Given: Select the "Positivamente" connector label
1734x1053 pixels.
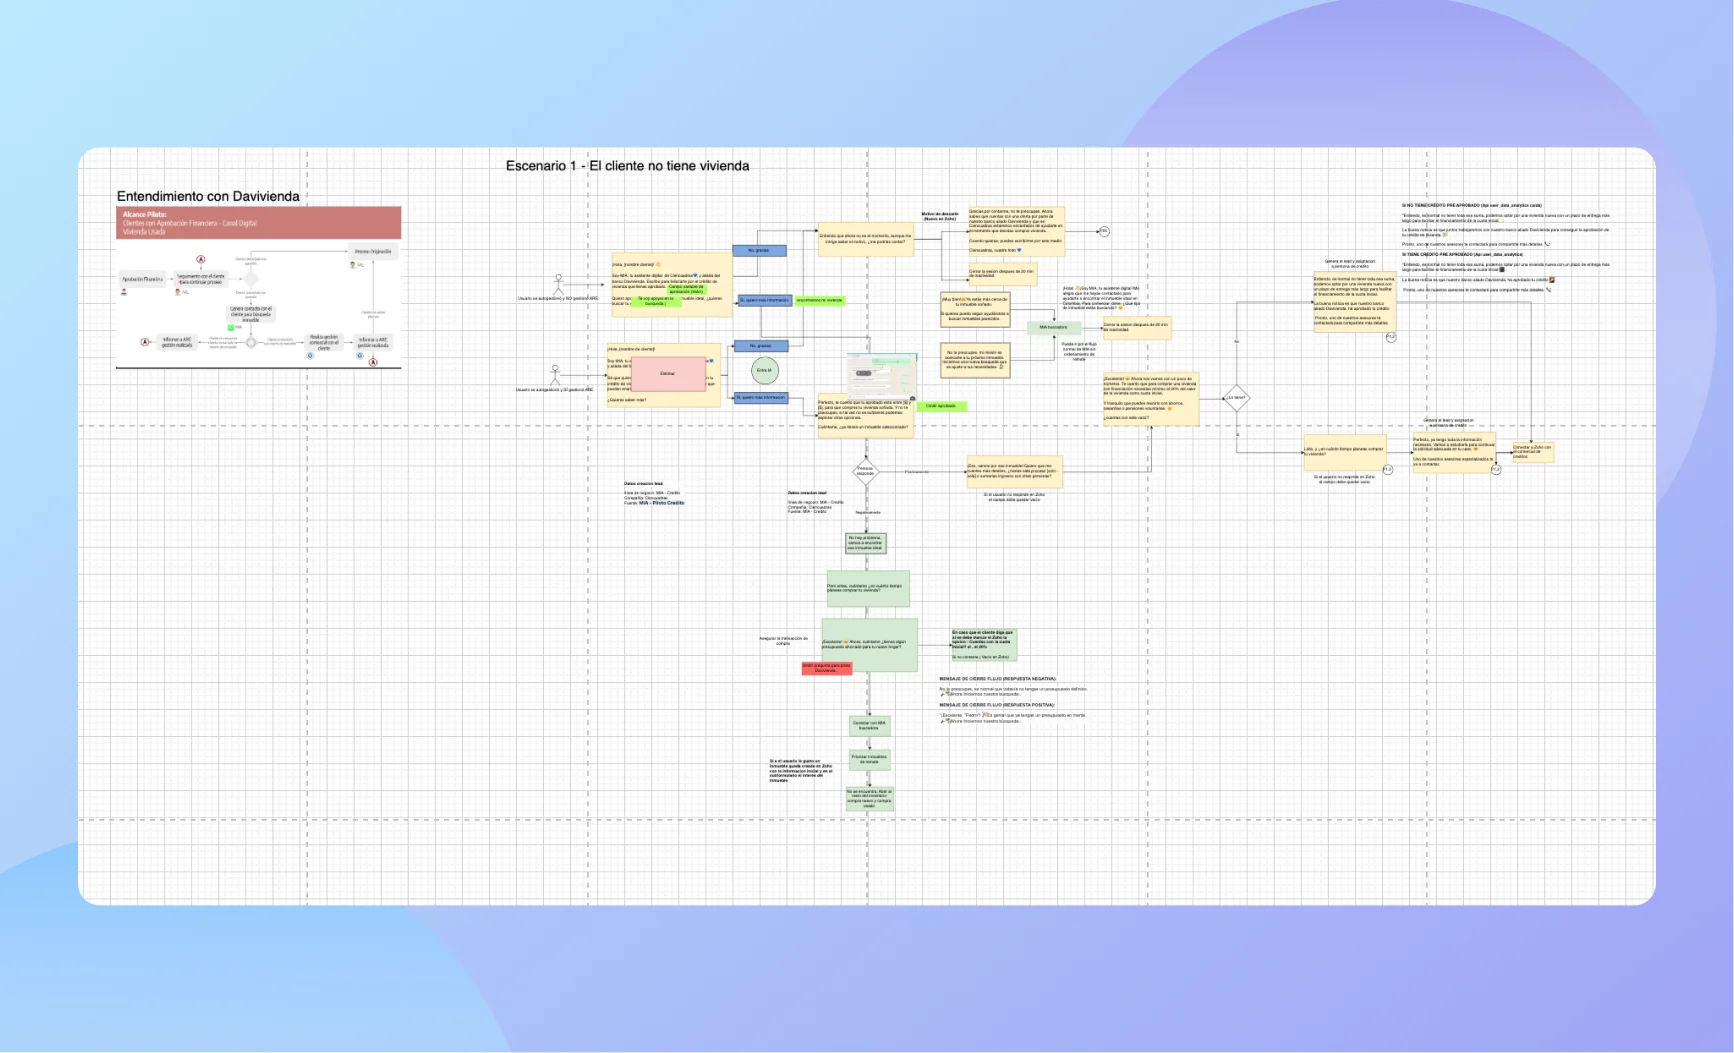Looking at the screenshot, I should [916, 472].
